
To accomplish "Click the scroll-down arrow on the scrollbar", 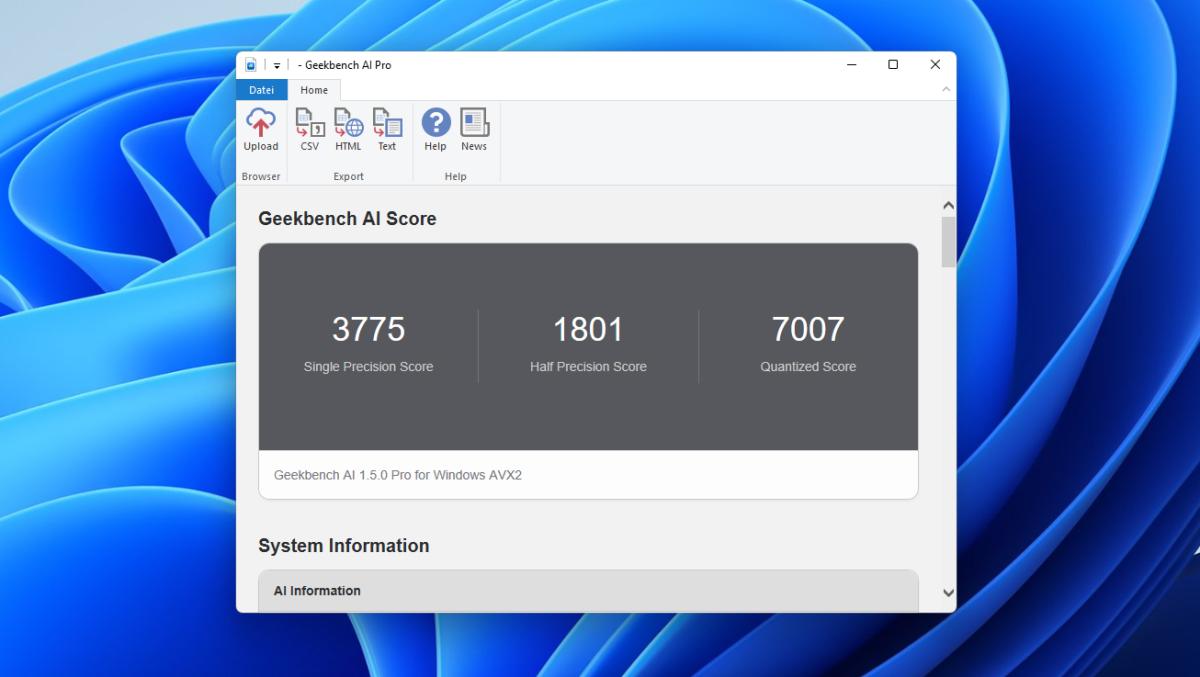I will tap(948, 593).
